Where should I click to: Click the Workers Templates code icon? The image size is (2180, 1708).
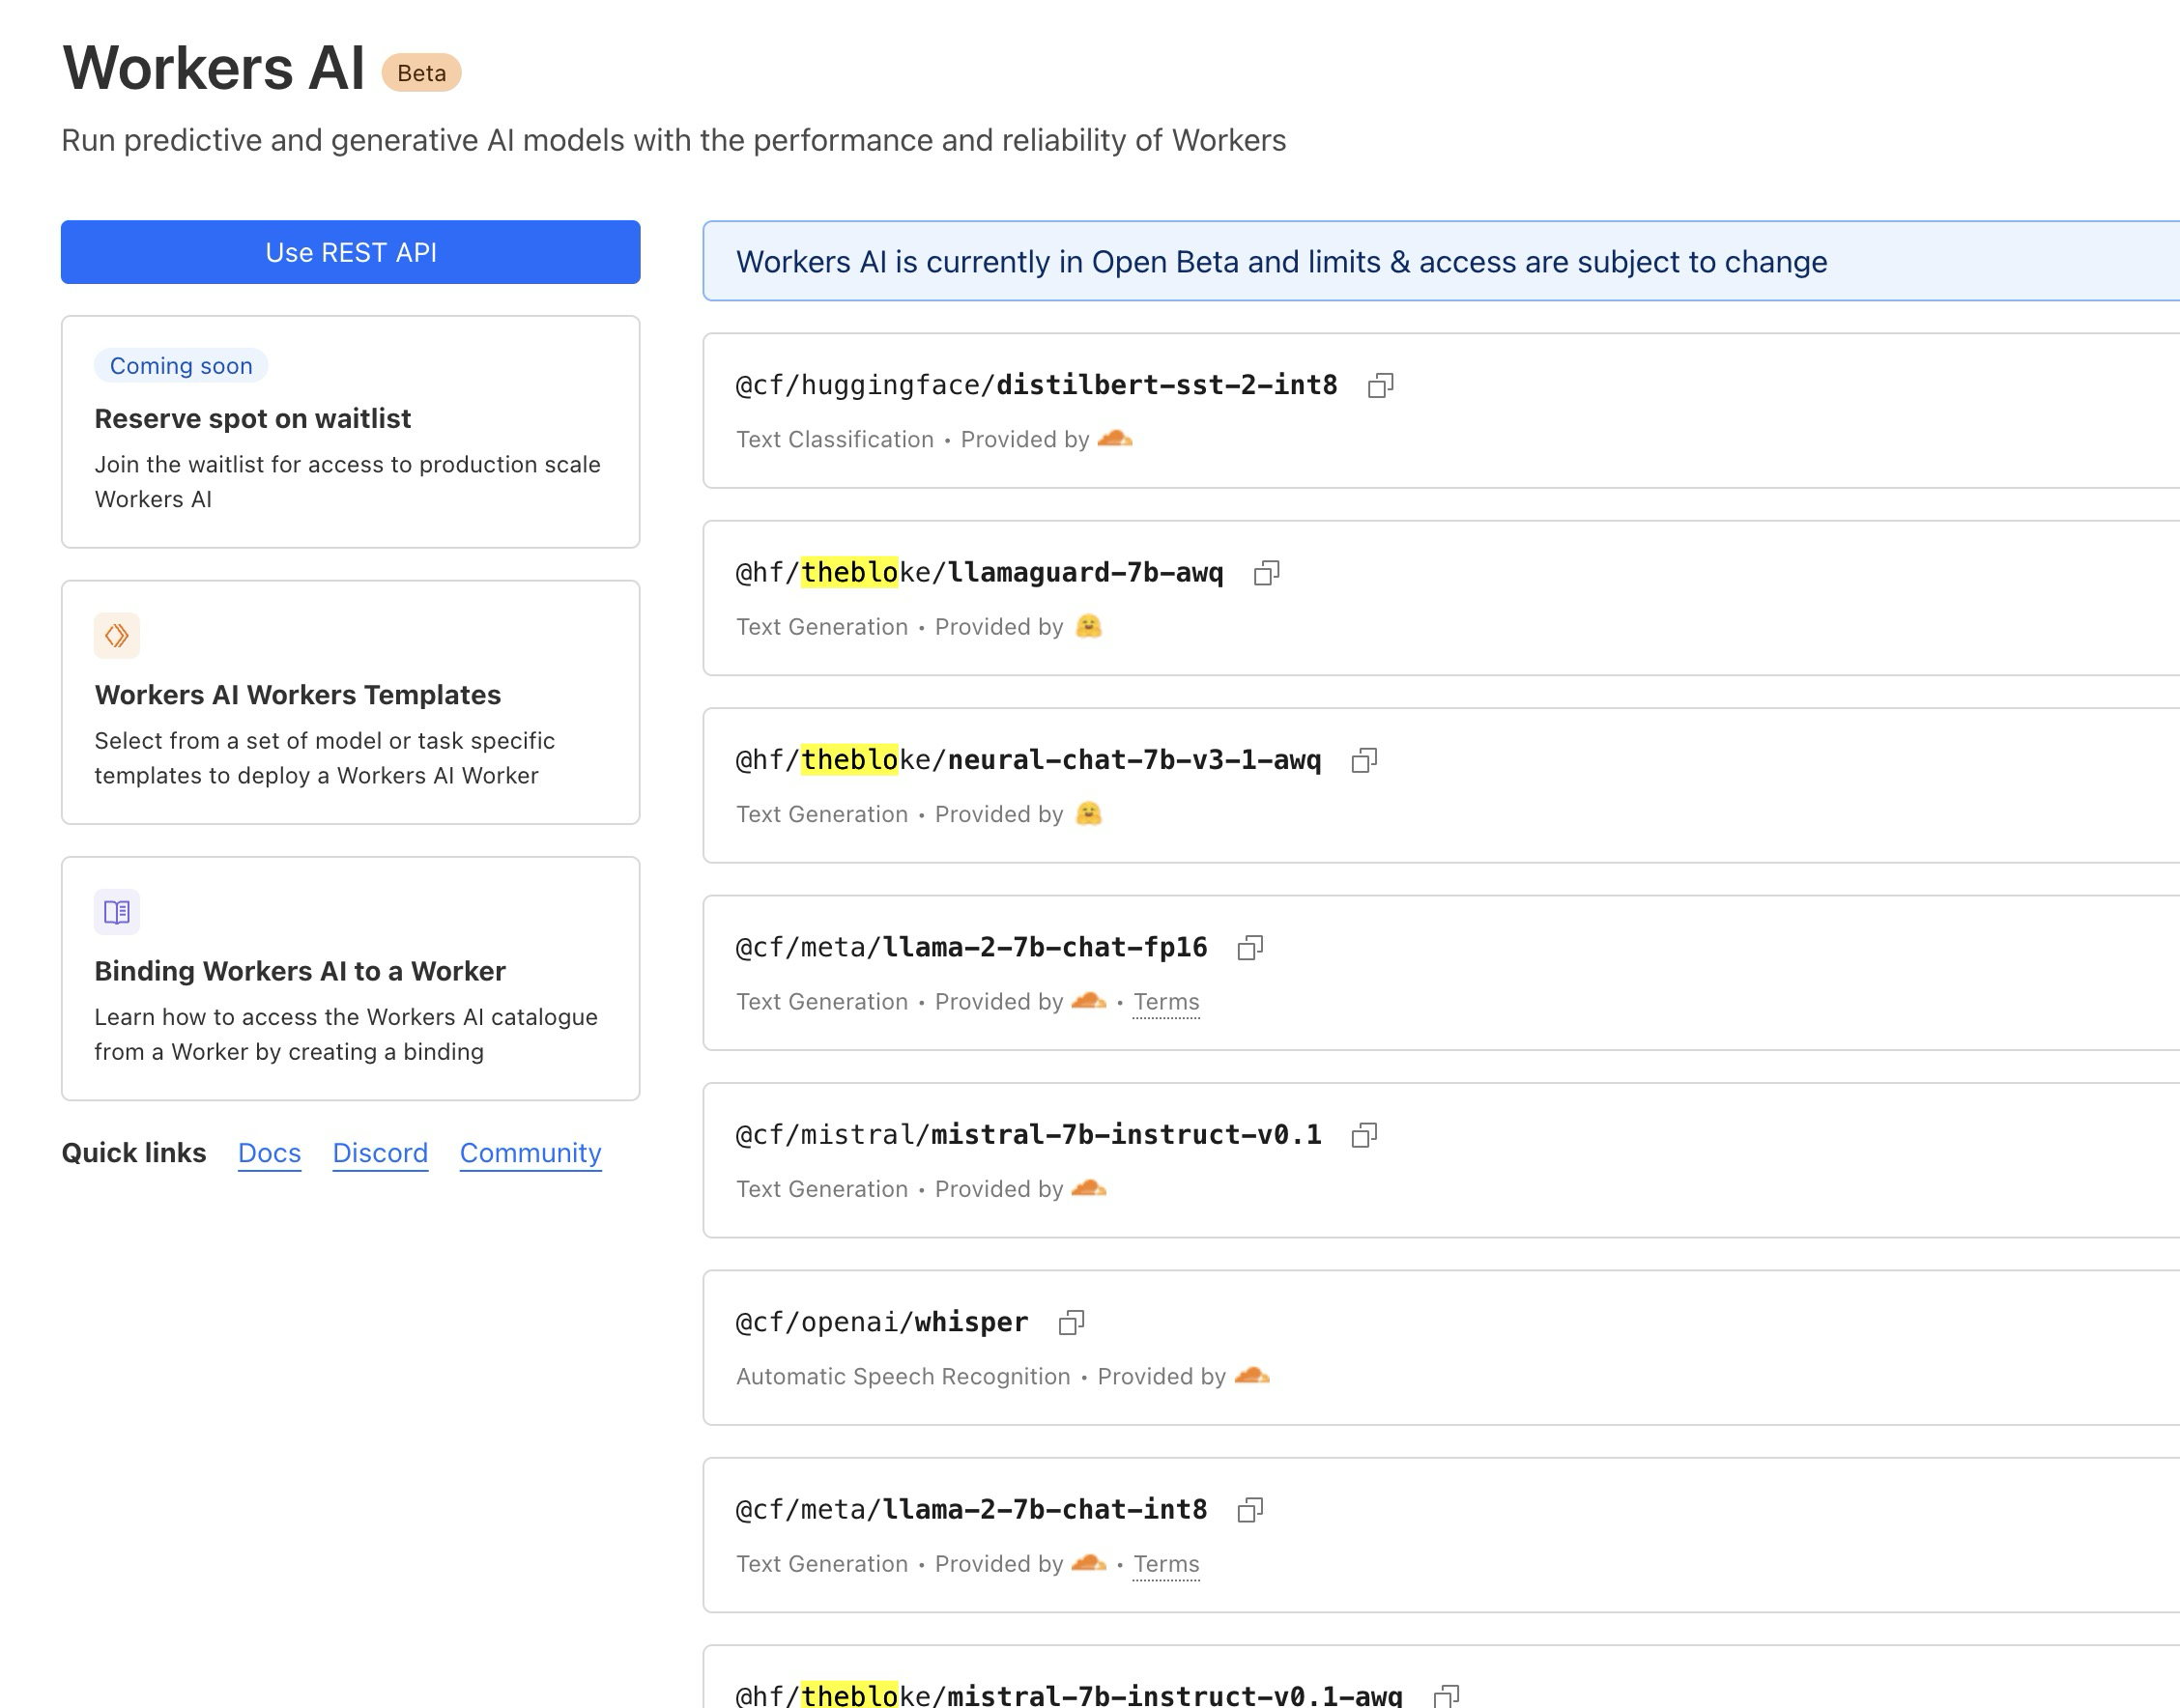pyautogui.click(x=117, y=635)
